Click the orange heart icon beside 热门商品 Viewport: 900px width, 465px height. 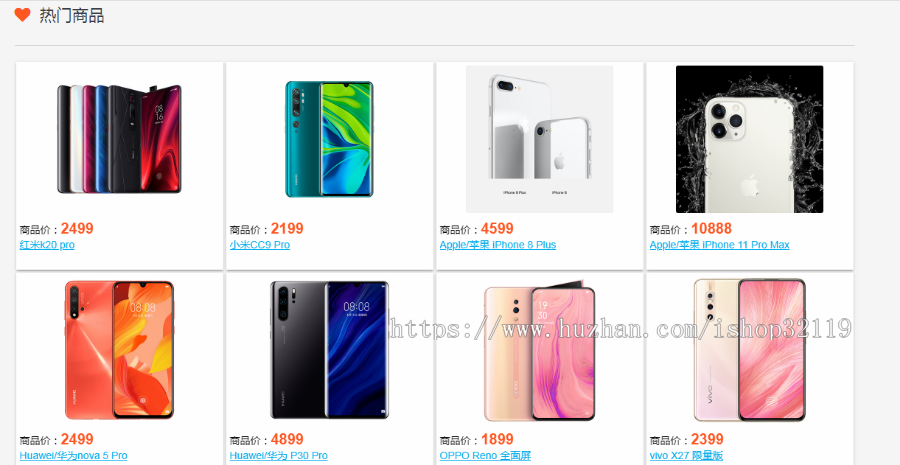[22, 15]
